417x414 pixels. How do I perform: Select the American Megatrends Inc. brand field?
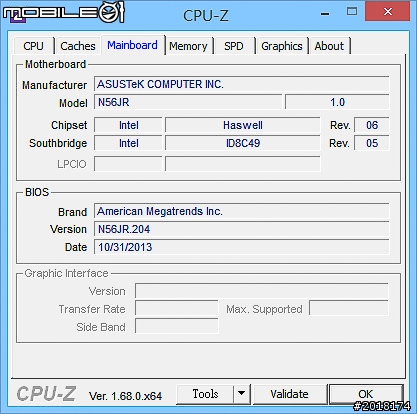(x=242, y=211)
